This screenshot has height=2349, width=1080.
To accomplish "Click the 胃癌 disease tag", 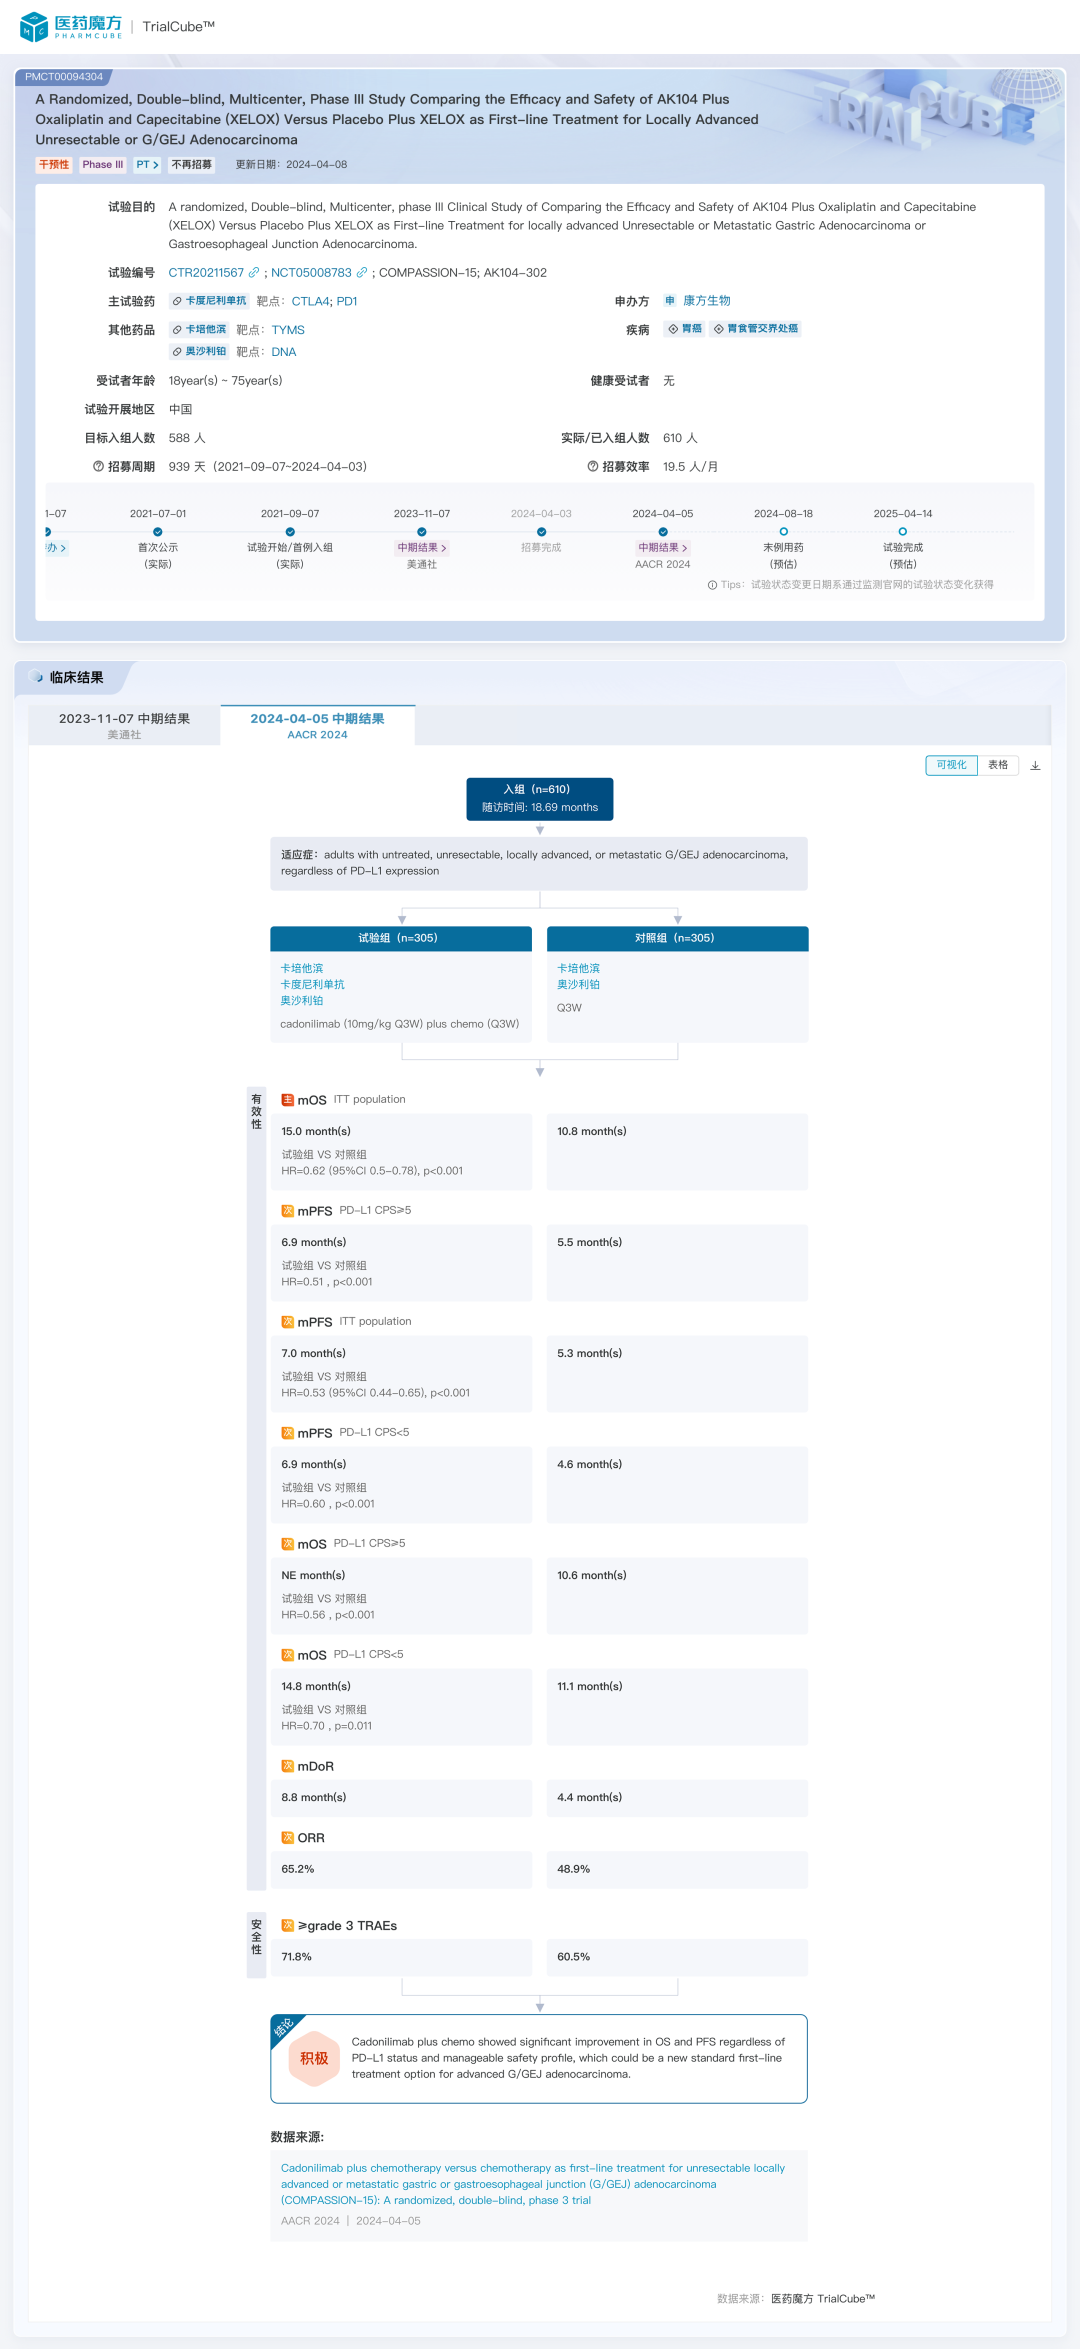I will click(x=685, y=329).
